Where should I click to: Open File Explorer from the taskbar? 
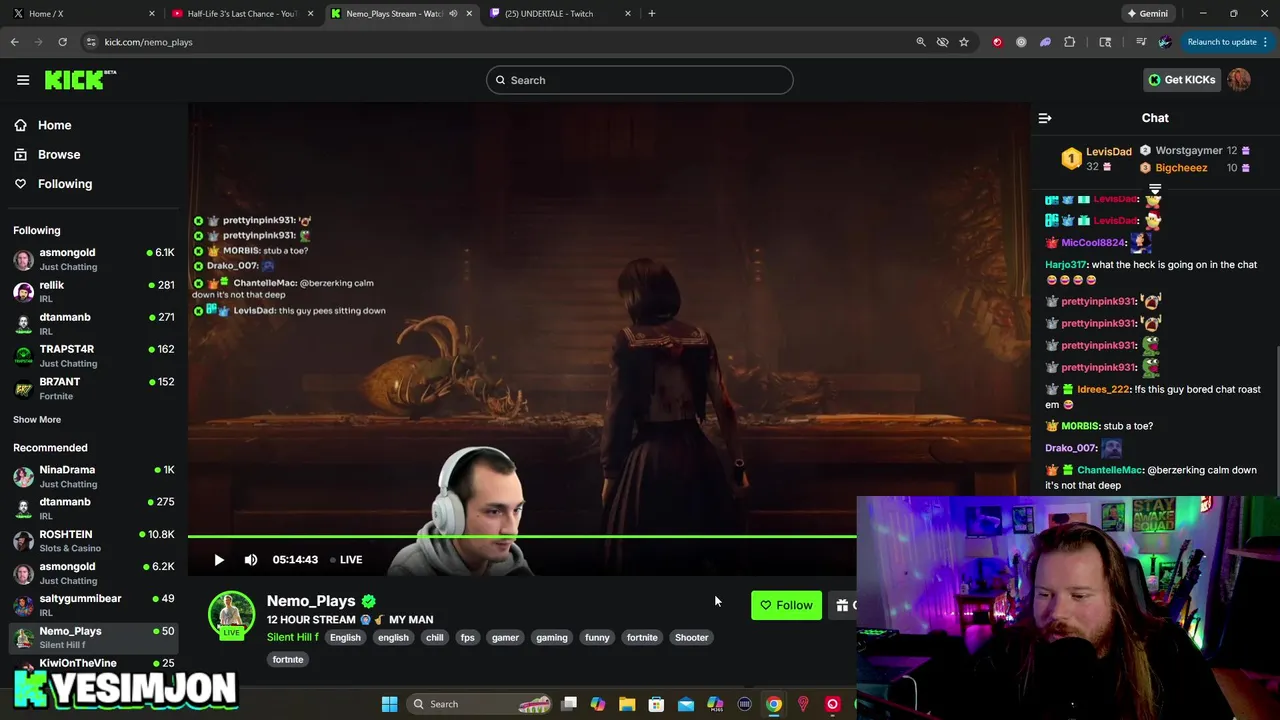coord(627,704)
